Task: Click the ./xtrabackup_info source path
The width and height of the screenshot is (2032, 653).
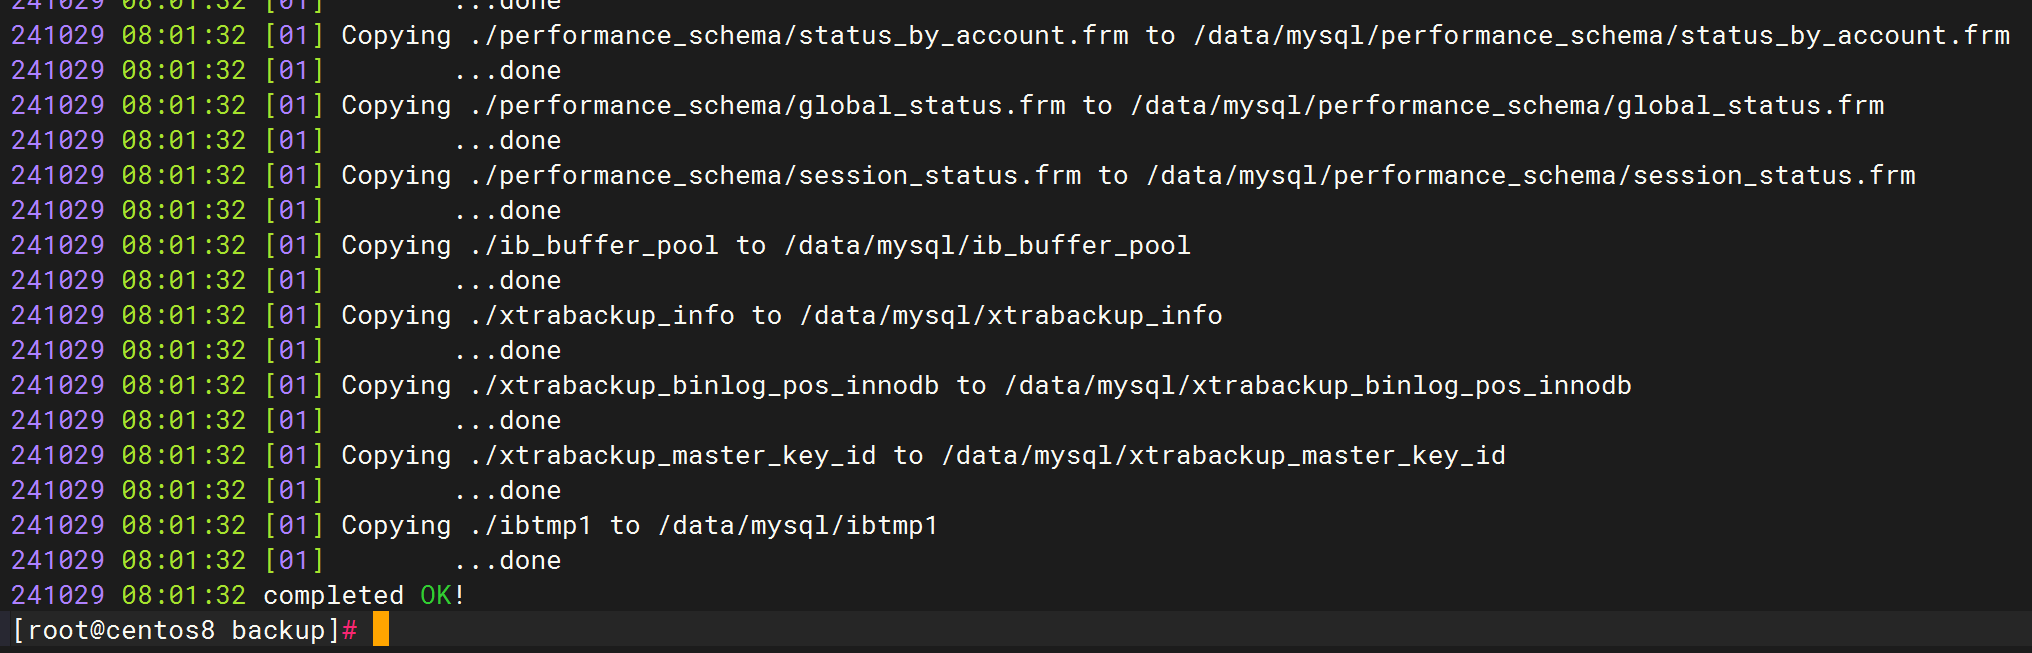Action: click(601, 315)
